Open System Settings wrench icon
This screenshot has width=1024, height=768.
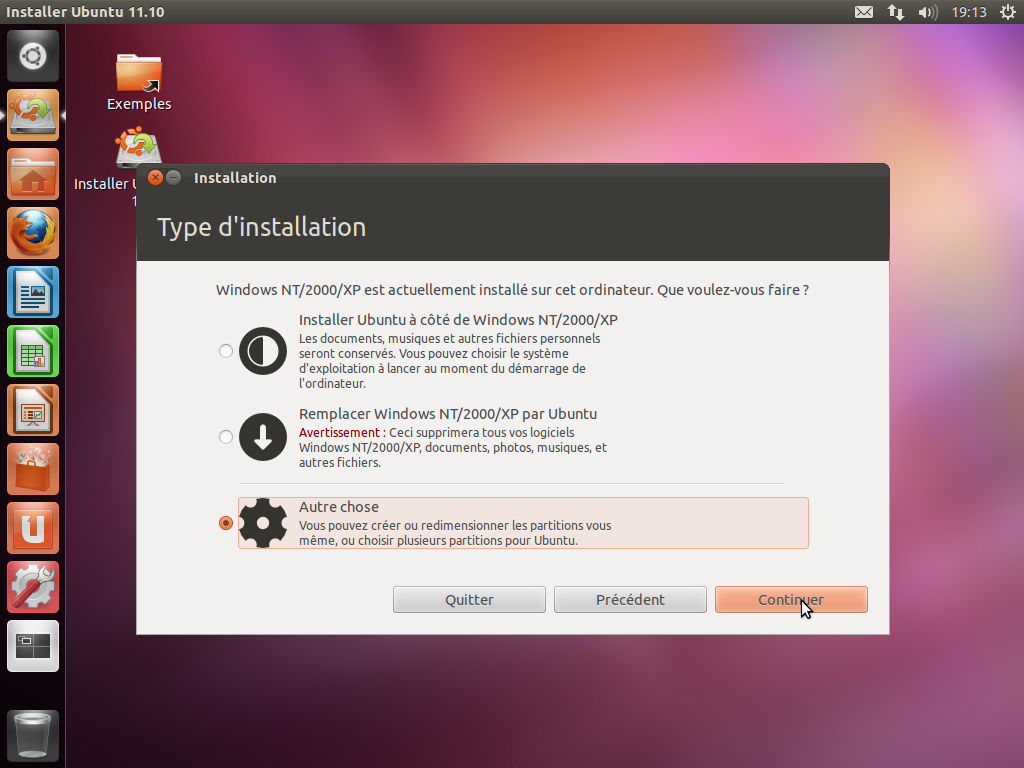[33, 587]
